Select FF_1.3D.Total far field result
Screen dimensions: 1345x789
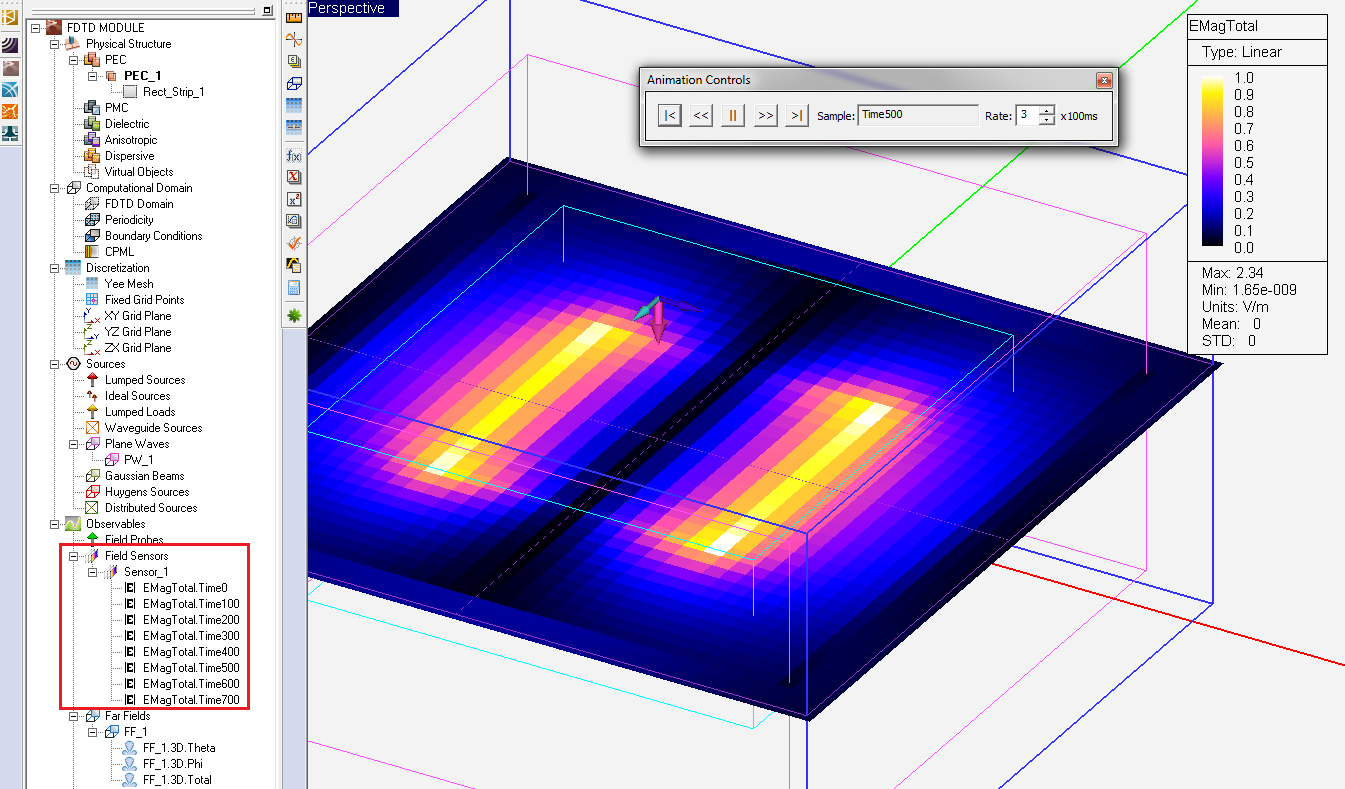pyautogui.click(x=177, y=780)
